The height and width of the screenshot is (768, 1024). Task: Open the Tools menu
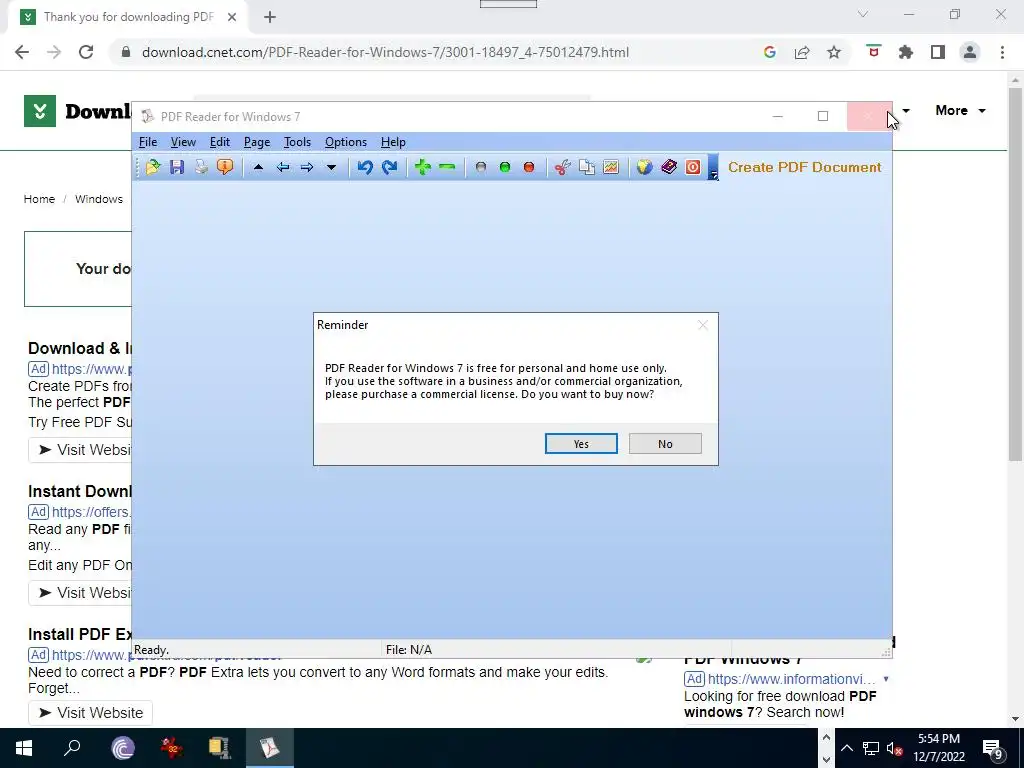click(297, 142)
